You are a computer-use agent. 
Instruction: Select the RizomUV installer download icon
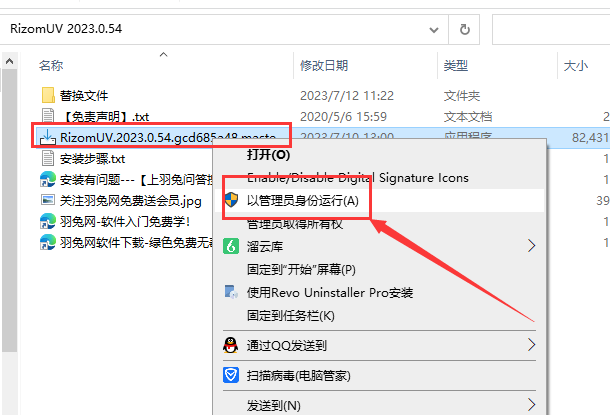coord(47,137)
